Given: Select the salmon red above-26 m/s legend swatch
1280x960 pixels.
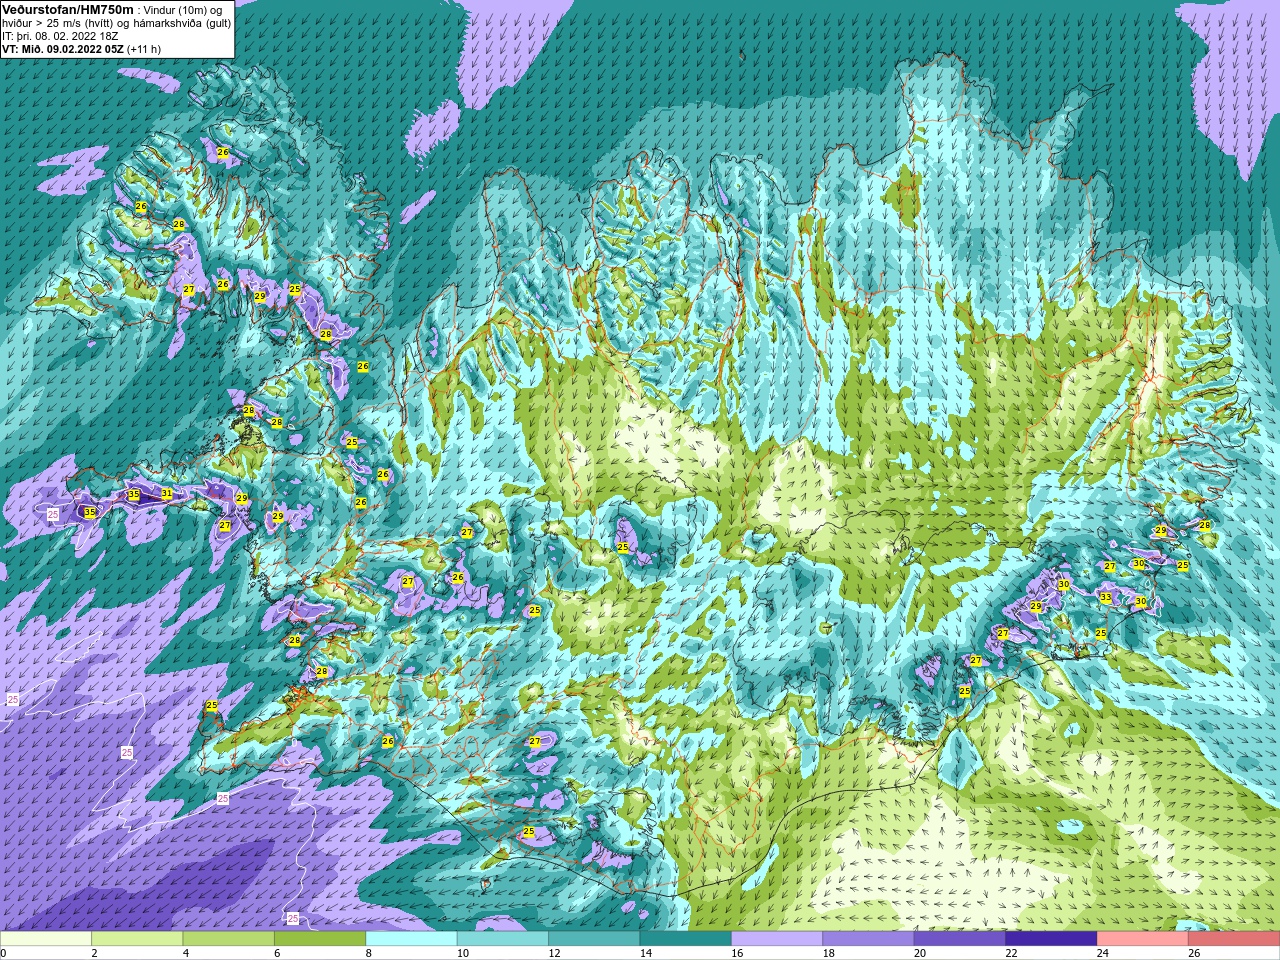Looking at the screenshot, I should [x=1234, y=939].
